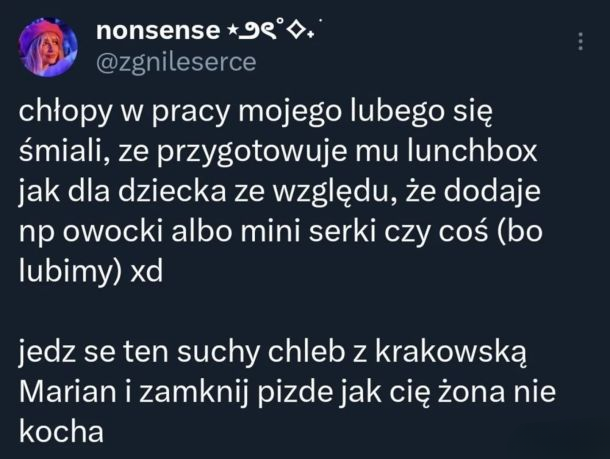Viewport: 610px width, 459px height.
Task: Click the final word kocha
Action: click(x=61, y=432)
